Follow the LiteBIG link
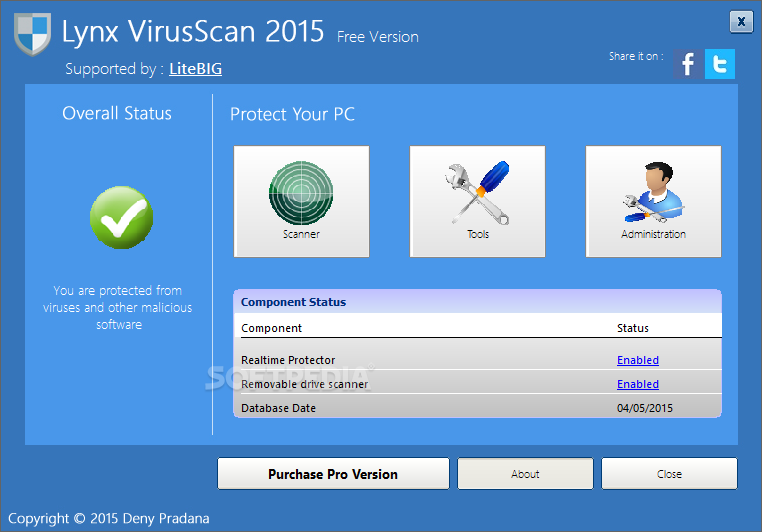This screenshot has height=532, width=762. [x=195, y=69]
